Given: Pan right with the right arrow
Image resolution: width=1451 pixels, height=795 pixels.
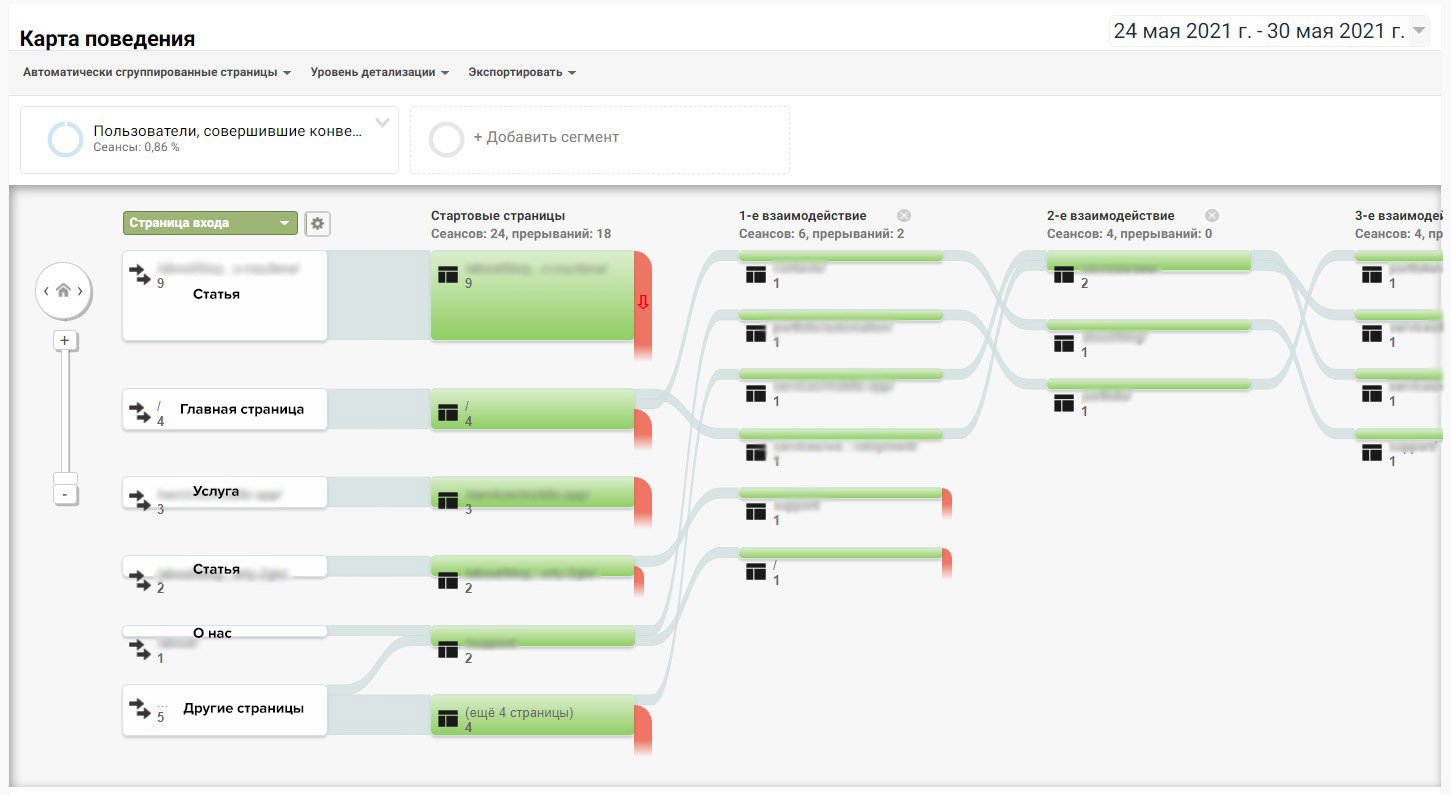Looking at the screenshot, I should [81, 291].
